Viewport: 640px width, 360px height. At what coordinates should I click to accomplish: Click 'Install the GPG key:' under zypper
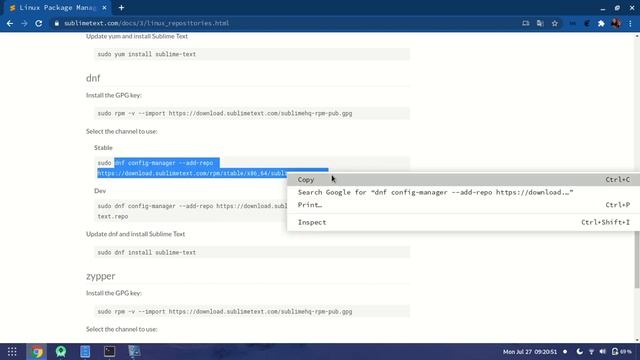tap(113, 293)
